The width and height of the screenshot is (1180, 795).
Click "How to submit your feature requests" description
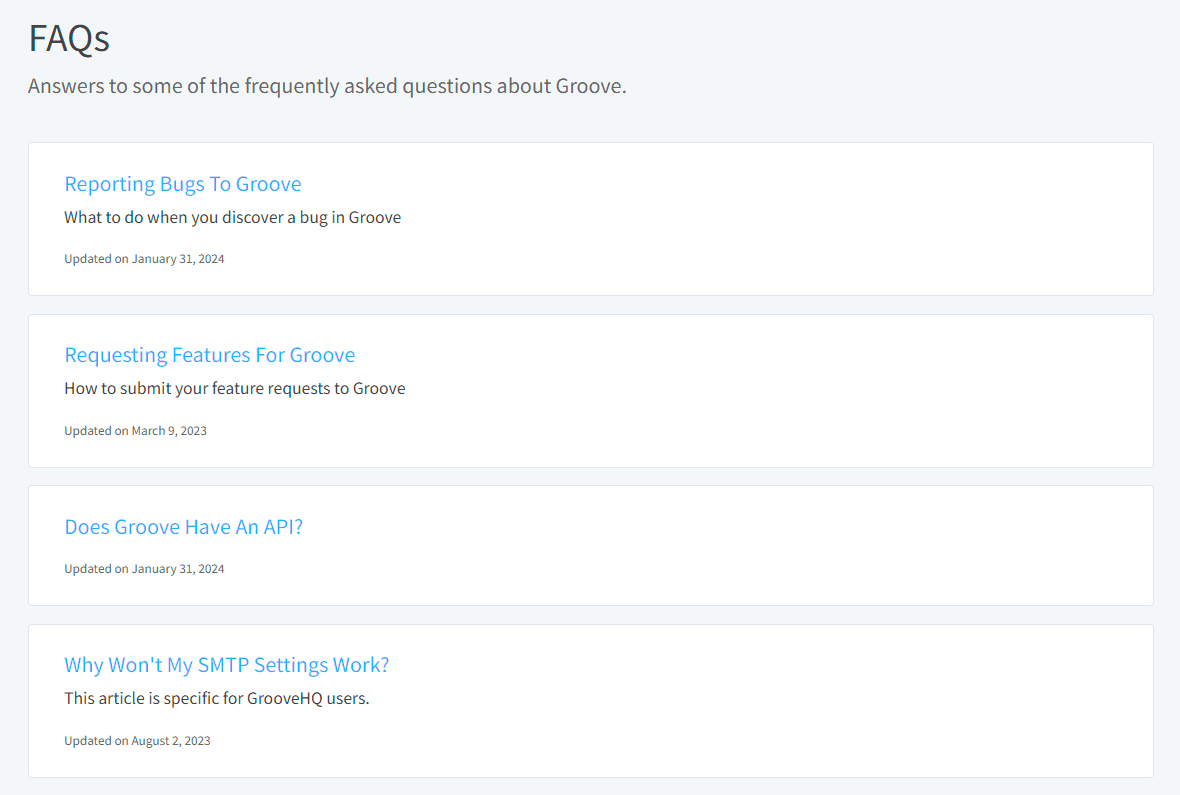pyautogui.click(x=234, y=388)
